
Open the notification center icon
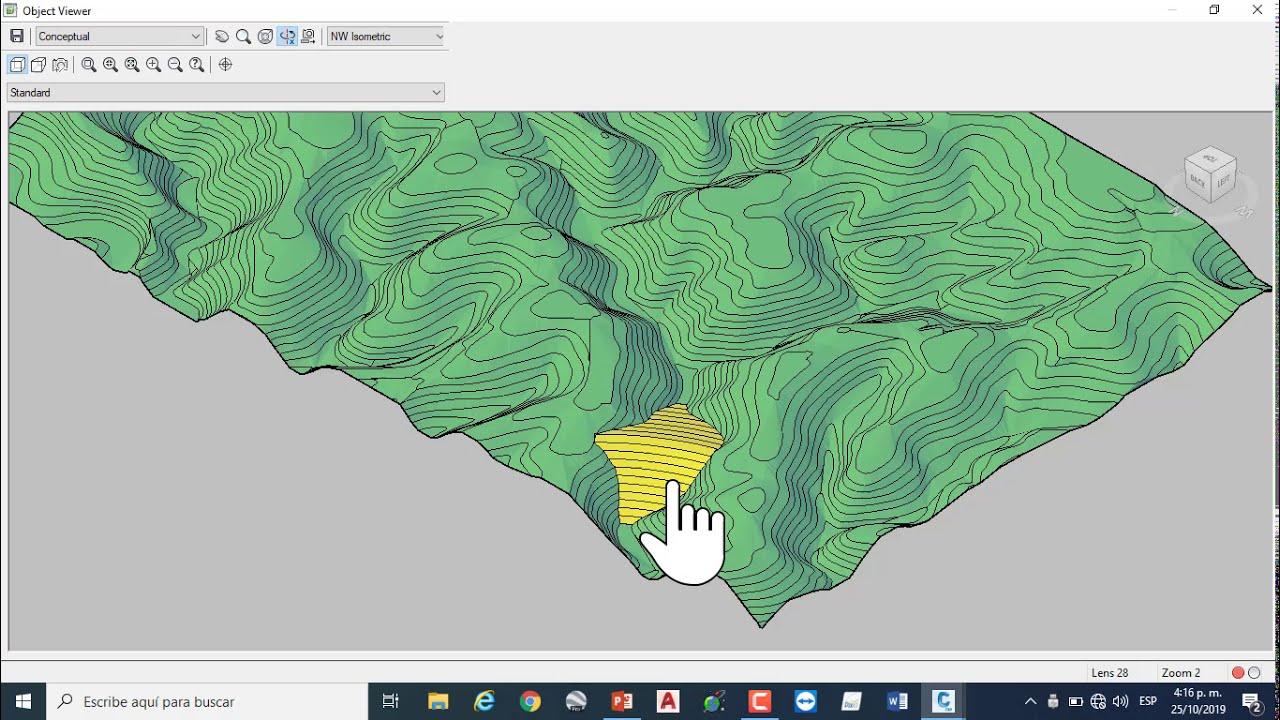point(1252,702)
